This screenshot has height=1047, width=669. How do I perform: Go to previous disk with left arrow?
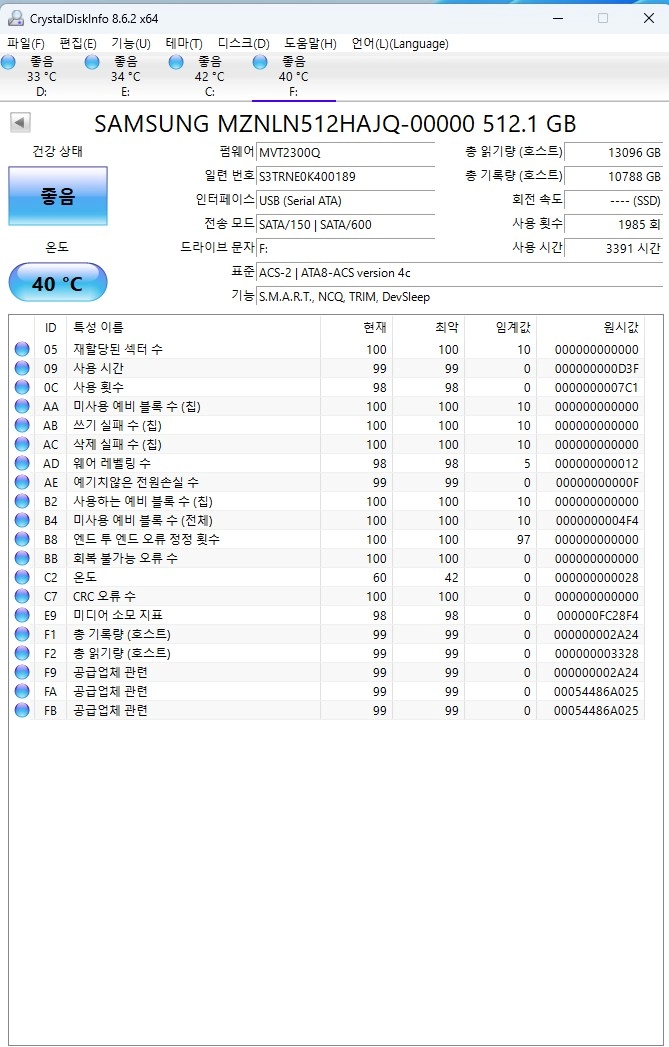click(x=20, y=122)
